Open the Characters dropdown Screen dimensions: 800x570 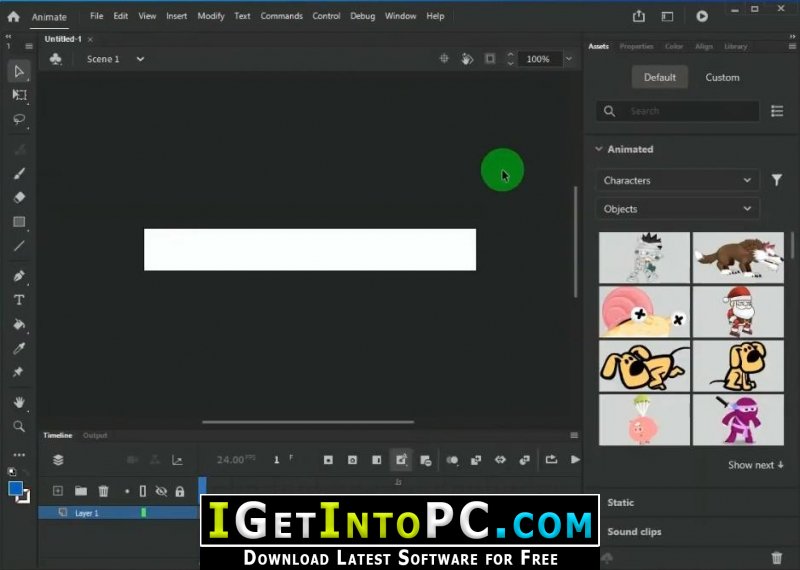pyautogui.click(x=677, y=180)
